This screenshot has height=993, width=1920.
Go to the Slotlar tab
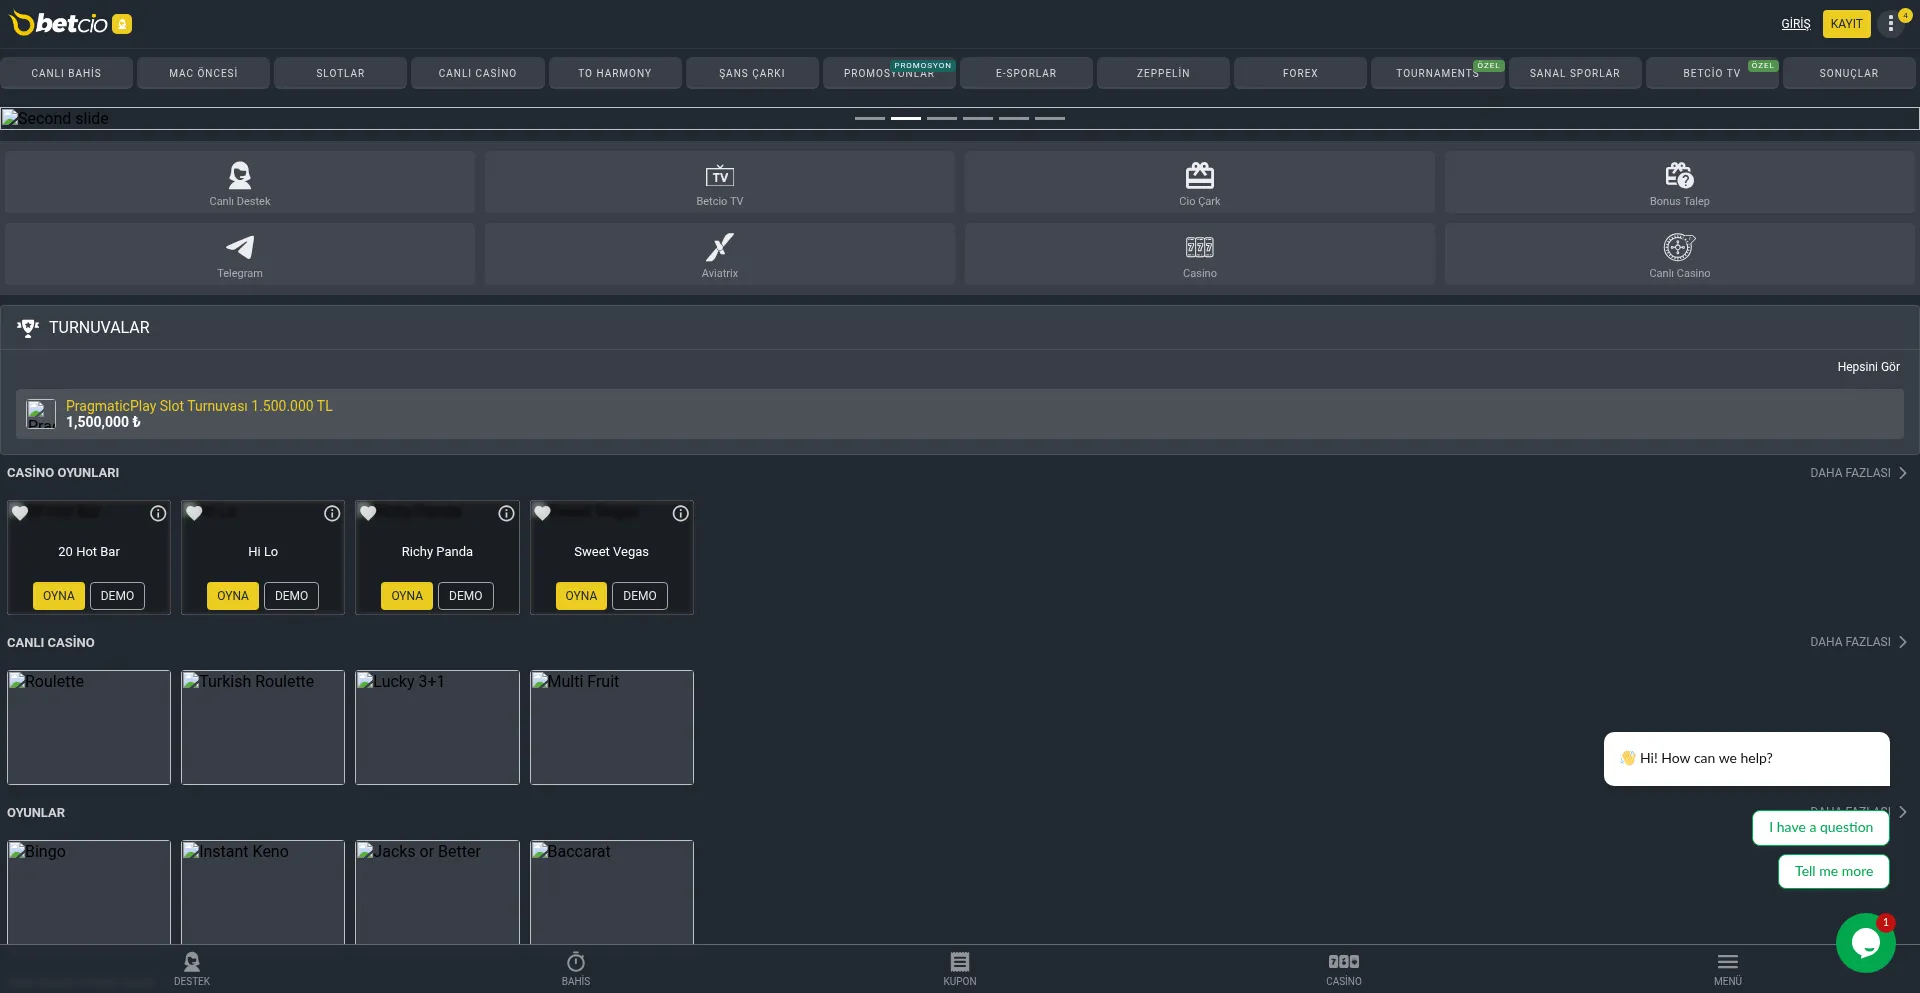(x=340, y=73)
